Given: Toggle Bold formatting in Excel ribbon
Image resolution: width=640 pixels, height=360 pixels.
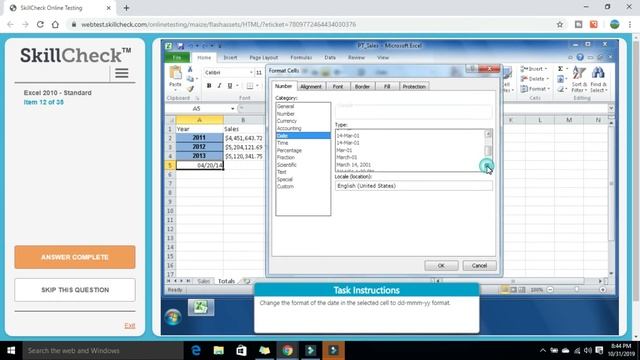Looking at the screenshot, I should [x=209, y=86].
